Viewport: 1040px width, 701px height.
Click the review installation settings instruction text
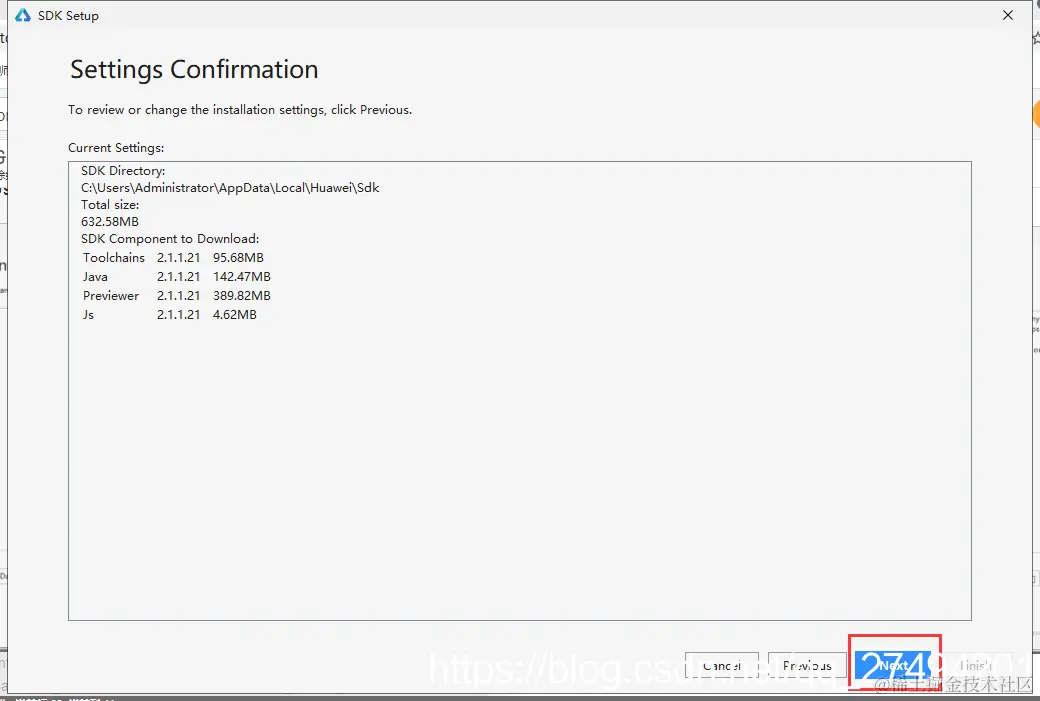click(x=240, y=110)
